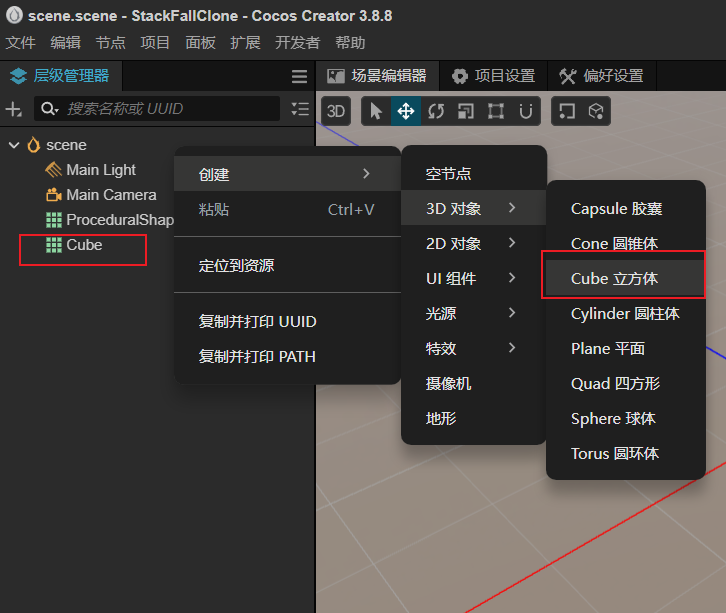Expand the 光源 submenu
Image resolution: width=726 pixels, height=613 pixels.
[x=473, y=313]
